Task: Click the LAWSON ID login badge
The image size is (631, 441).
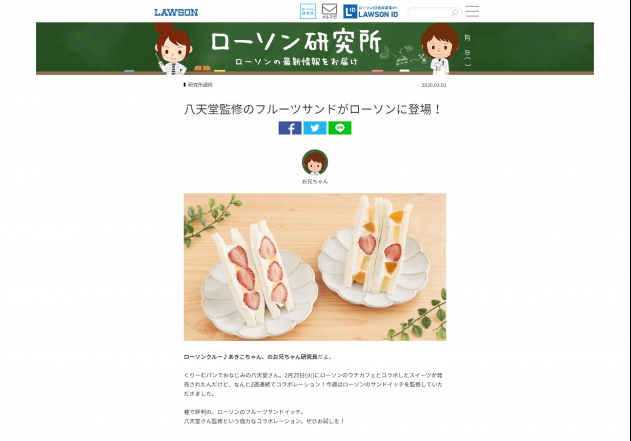Action: click(371, 11)
